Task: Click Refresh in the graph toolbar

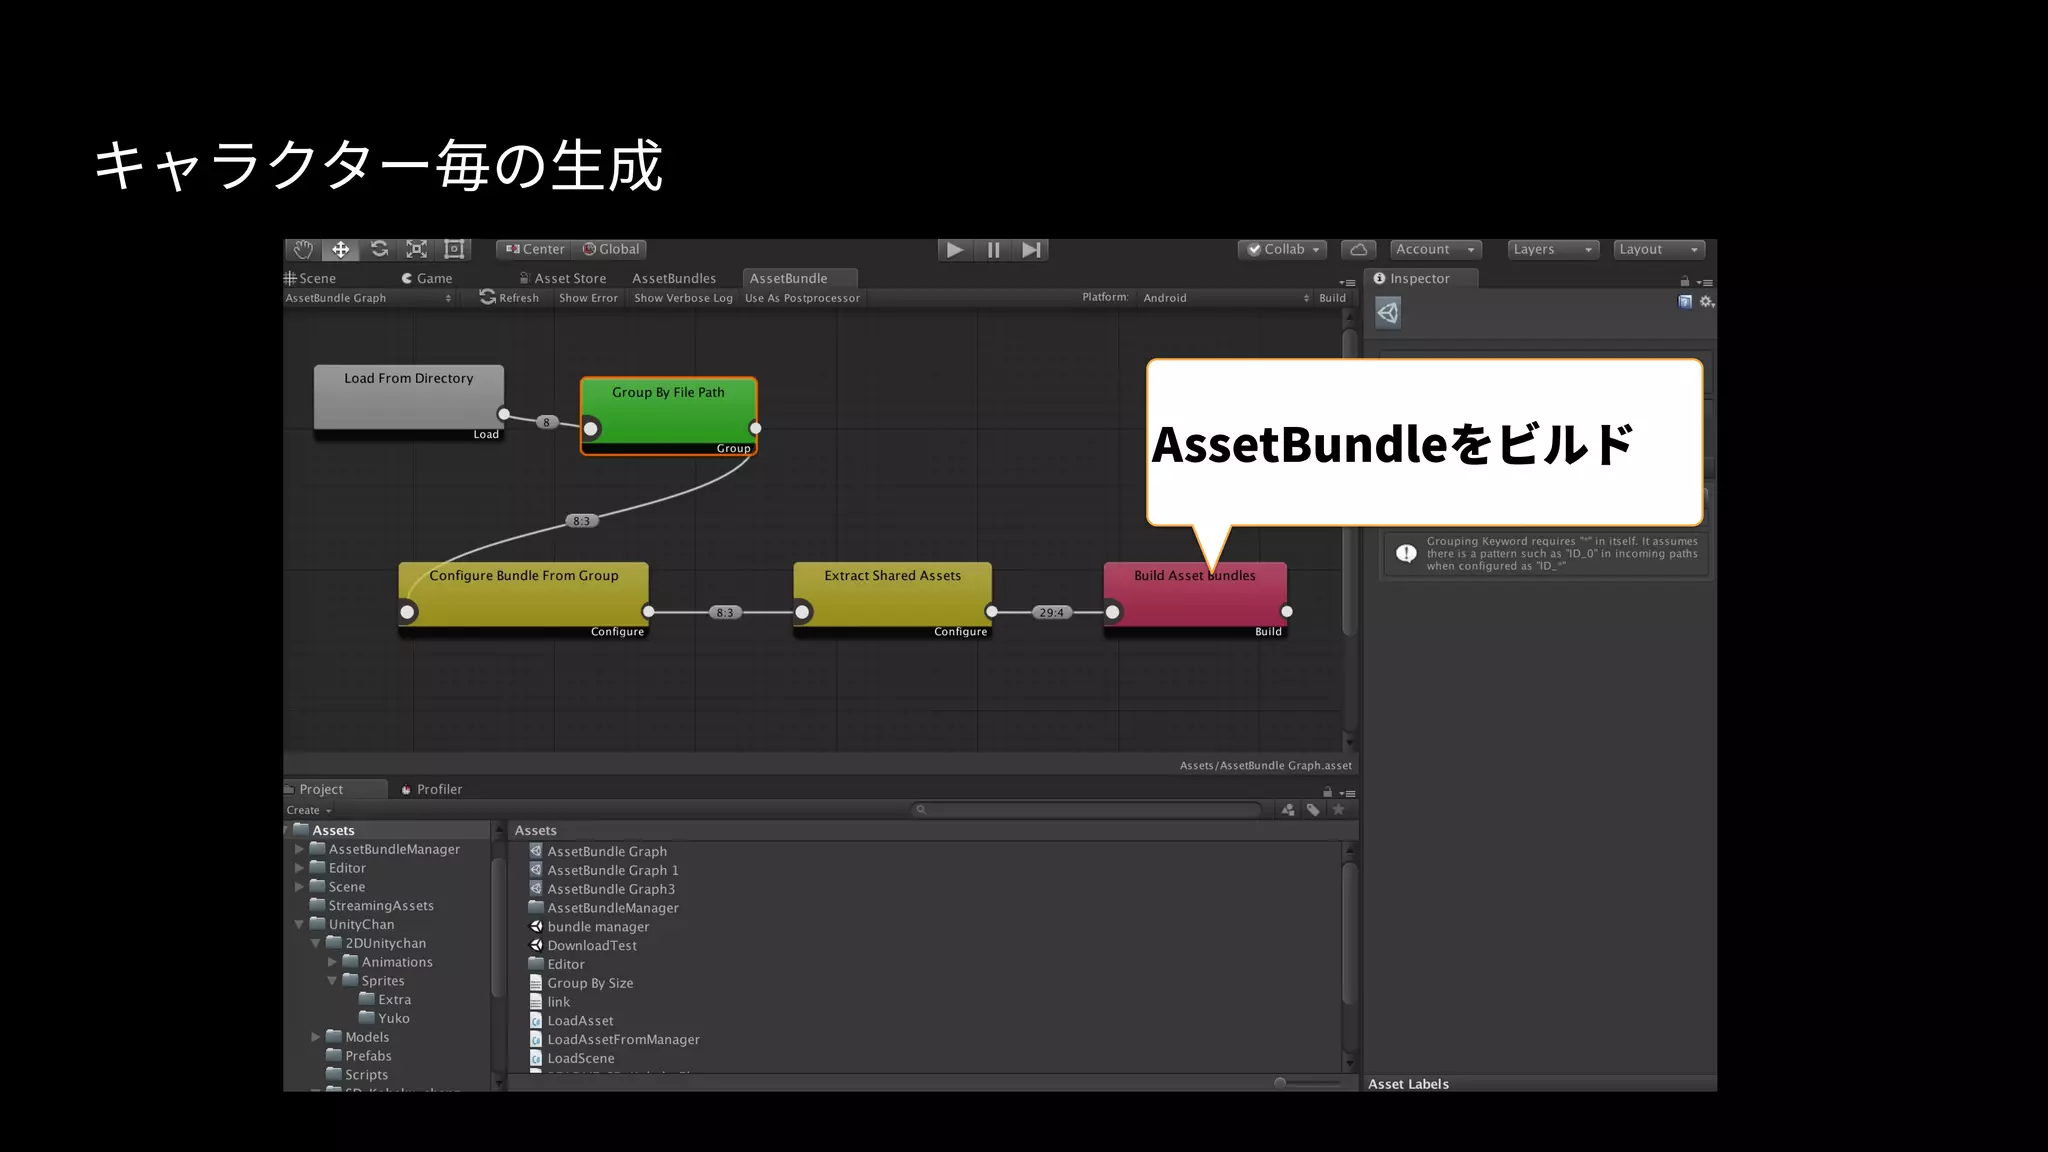Action: point(509,298)
